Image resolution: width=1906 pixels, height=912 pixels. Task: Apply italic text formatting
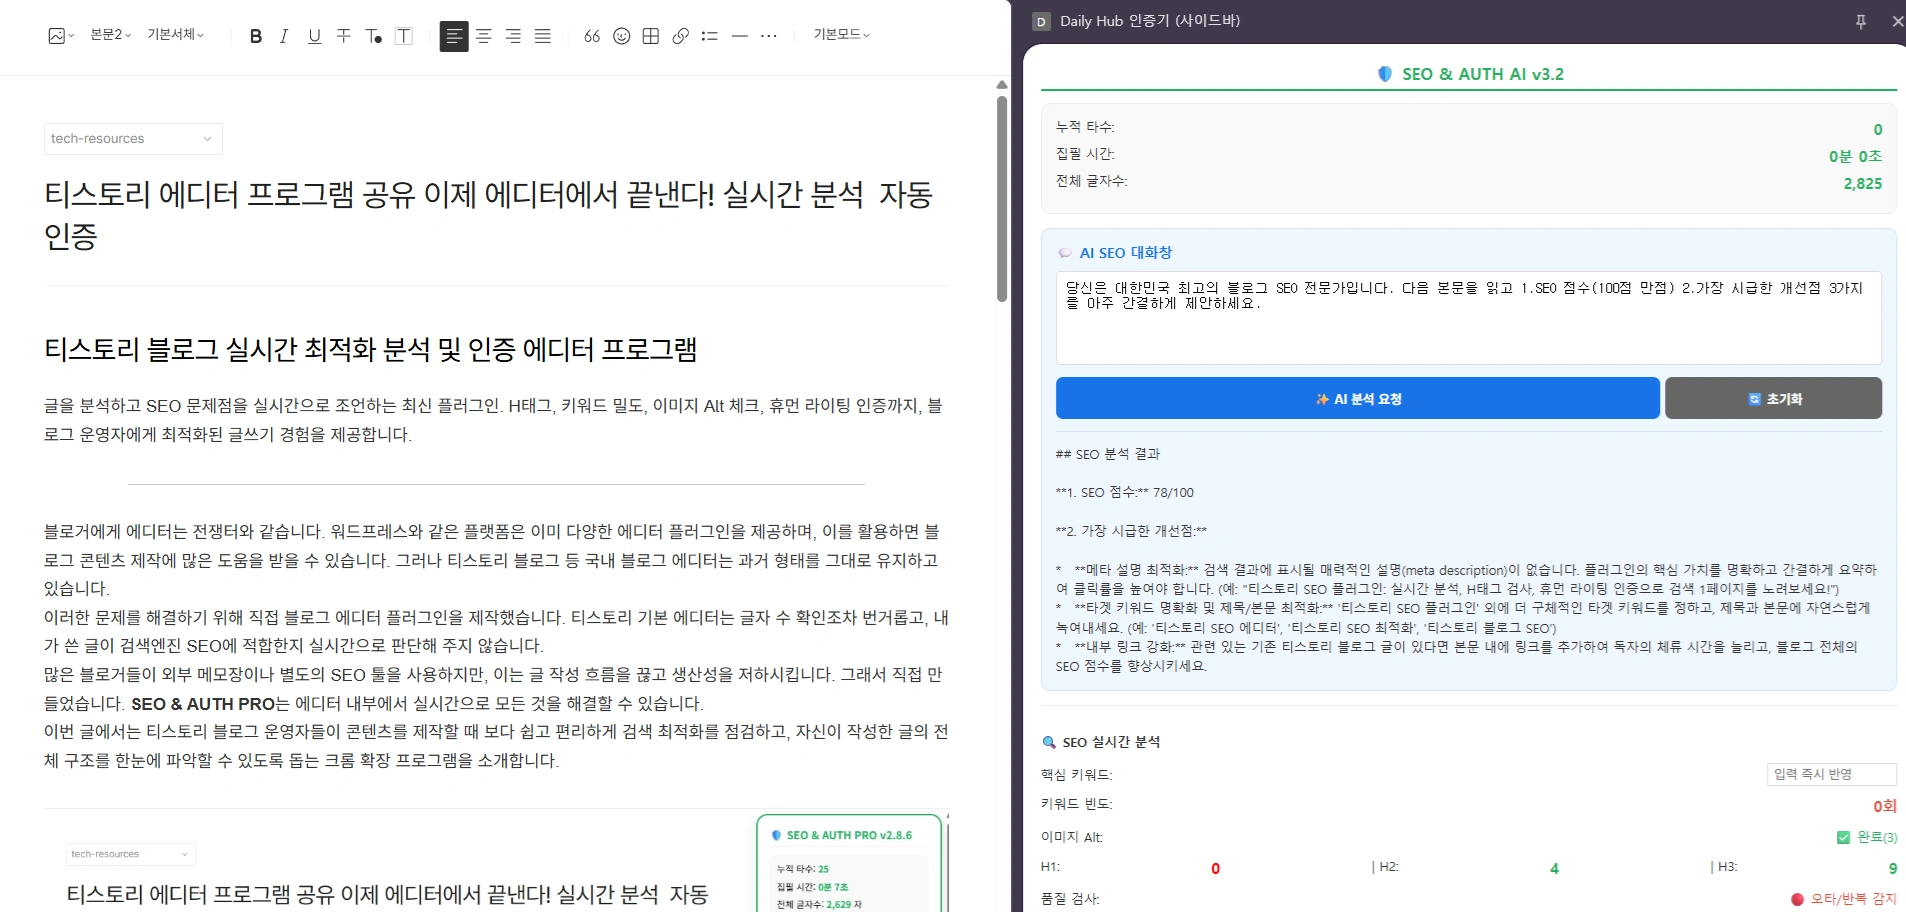pos(284,36)
